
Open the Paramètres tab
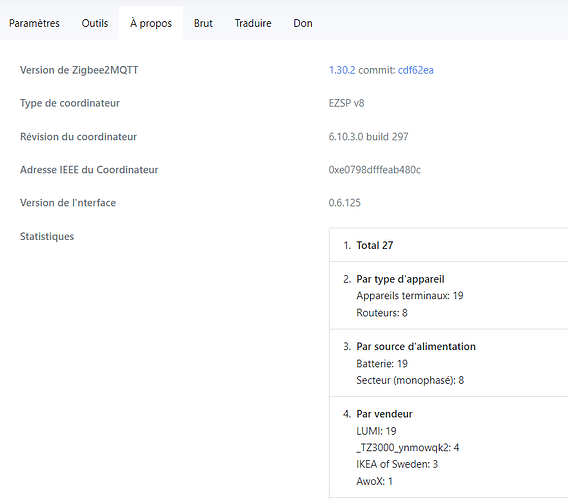pyautogui.click(x=34, y=23)
